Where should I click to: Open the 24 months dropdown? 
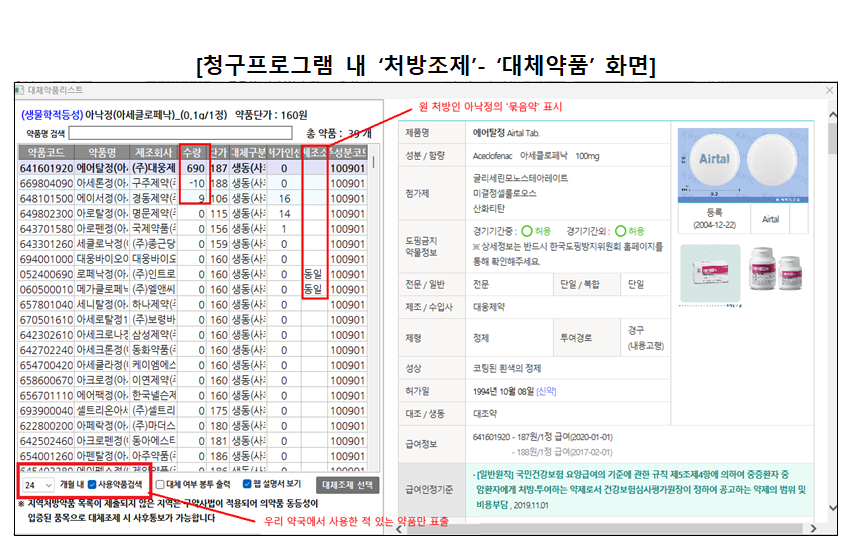(37, 484)
